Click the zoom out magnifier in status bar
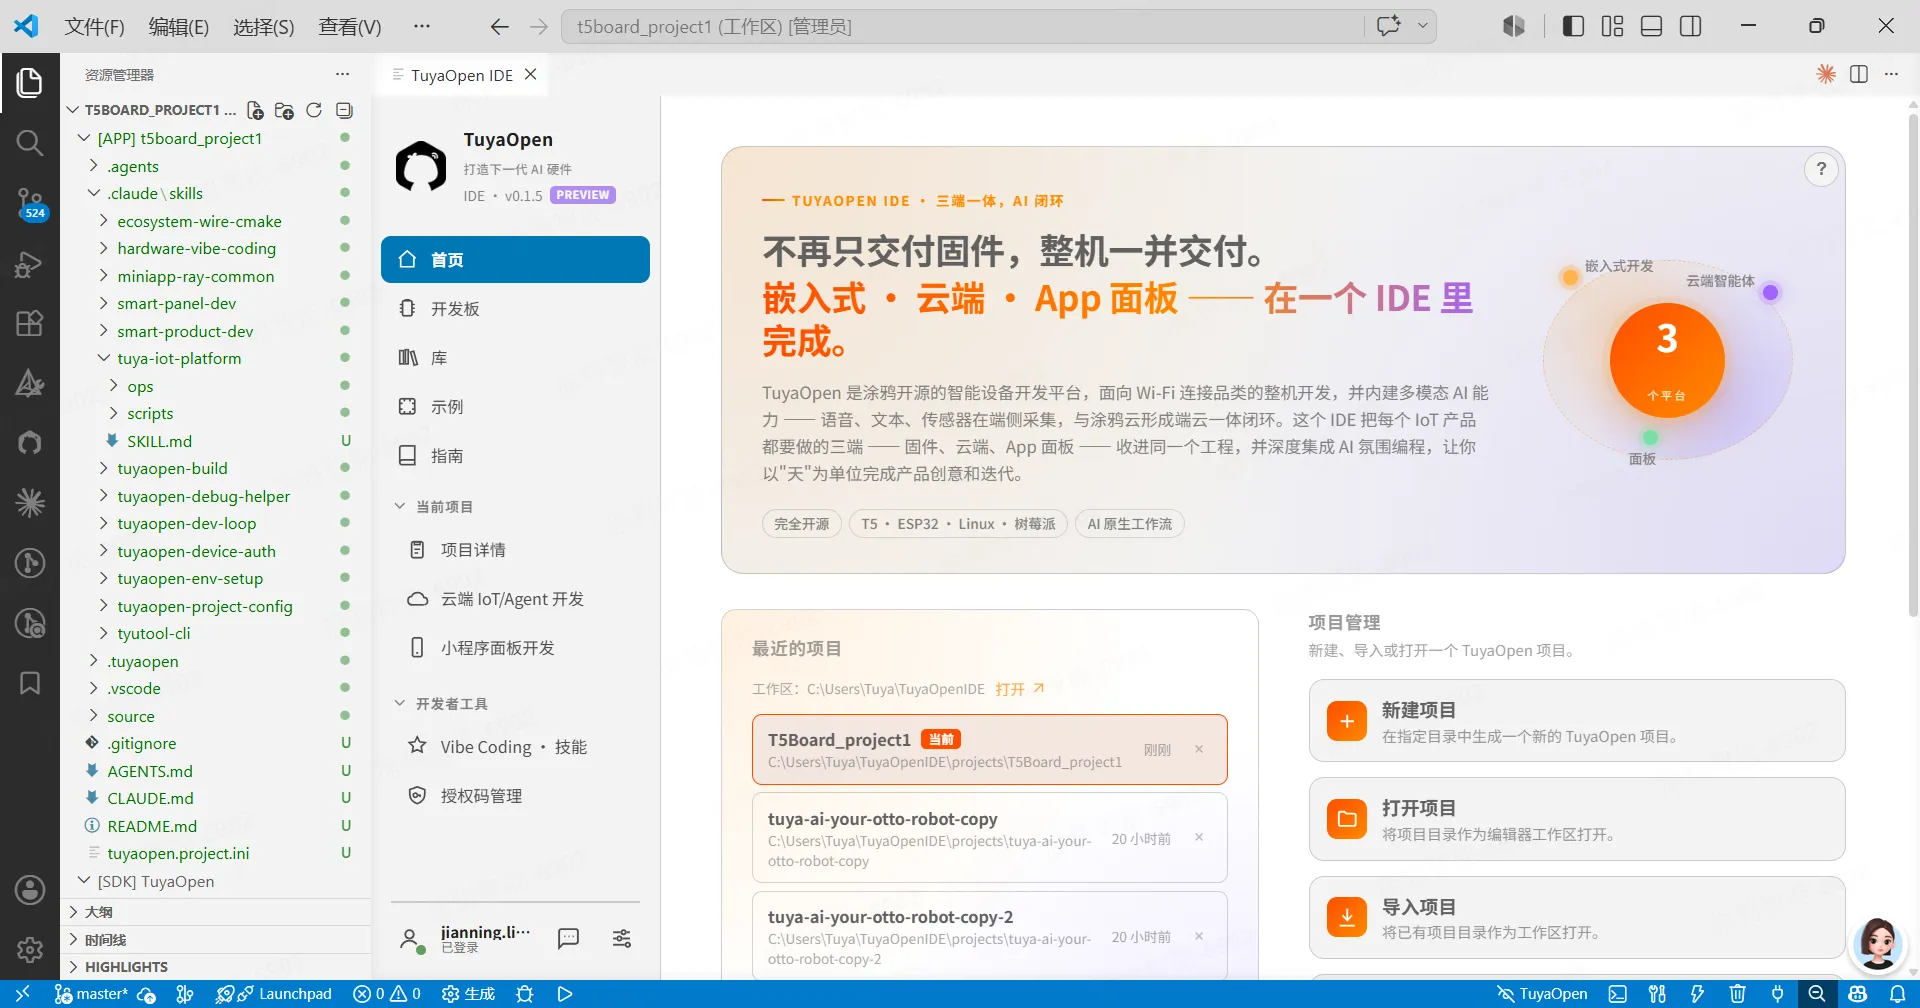The width and height of the screenshot is (1920, 1008). tap(1817, 994)
